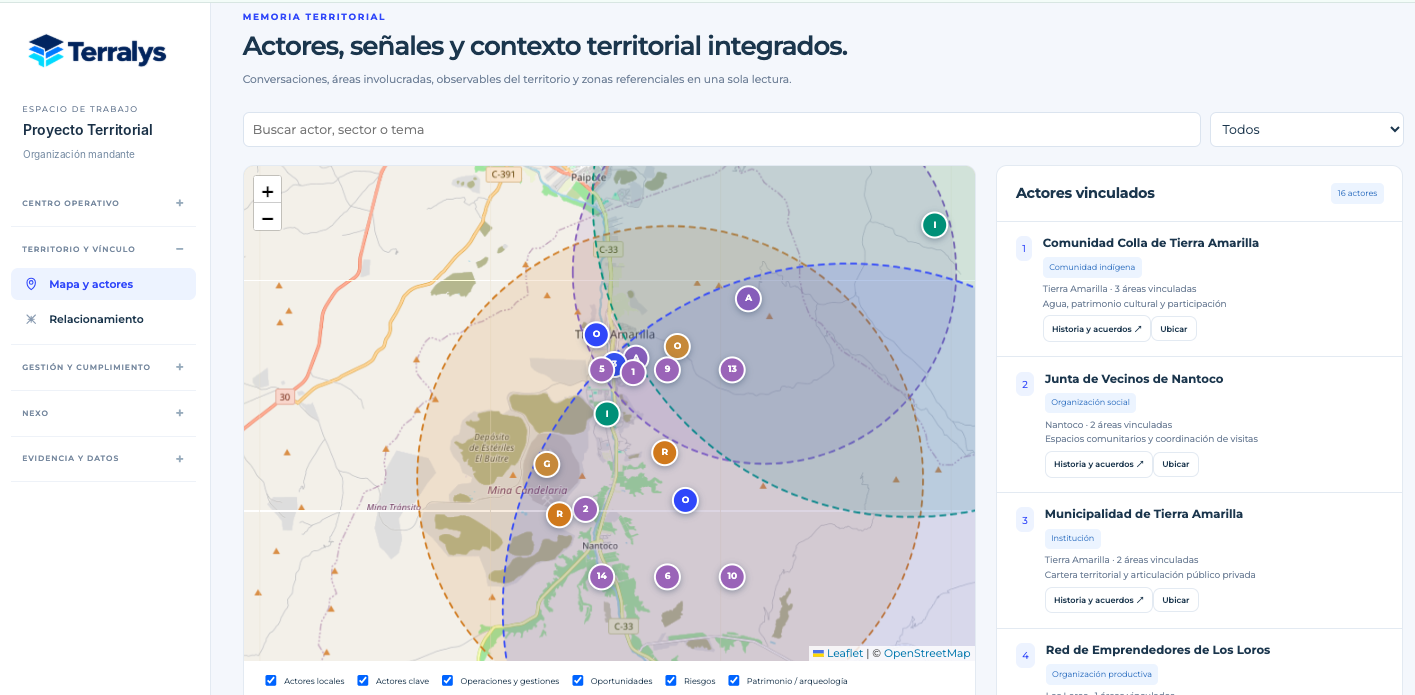The height and width of the screenshot is (695, 1415).
Task: Click the orange G marker near Mina Candelaria
Action: point(546,464)
